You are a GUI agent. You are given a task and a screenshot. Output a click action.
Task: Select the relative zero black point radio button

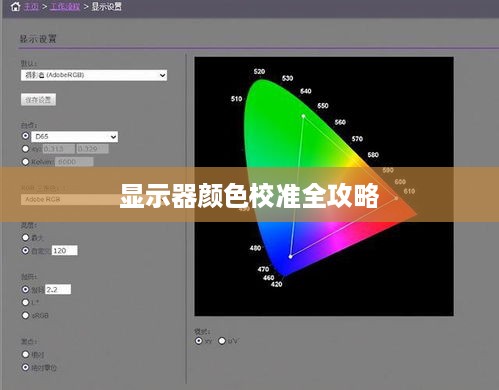[x=25, y=367]
